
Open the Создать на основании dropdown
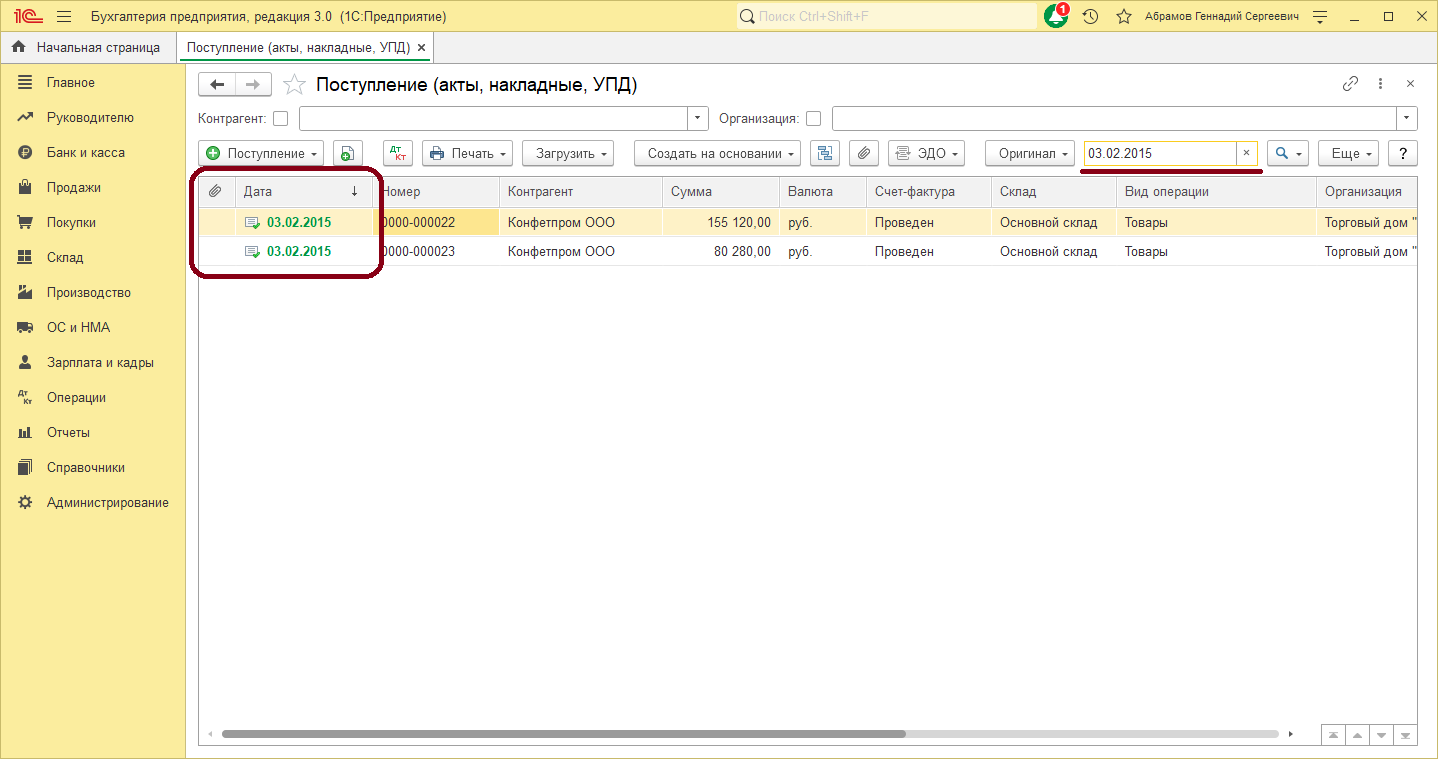pos(717,153)
